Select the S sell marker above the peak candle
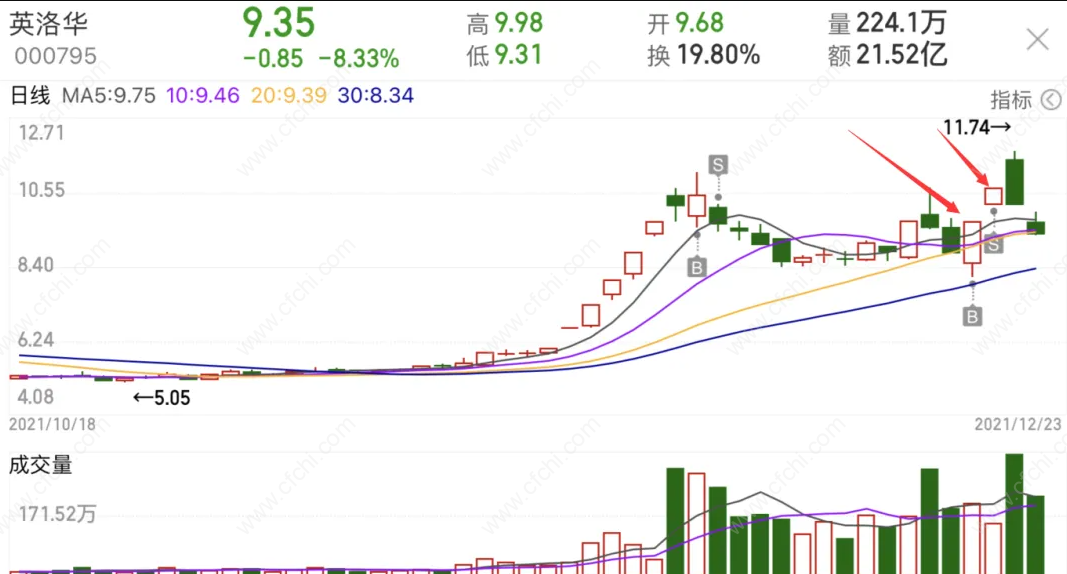 point(718,165)
